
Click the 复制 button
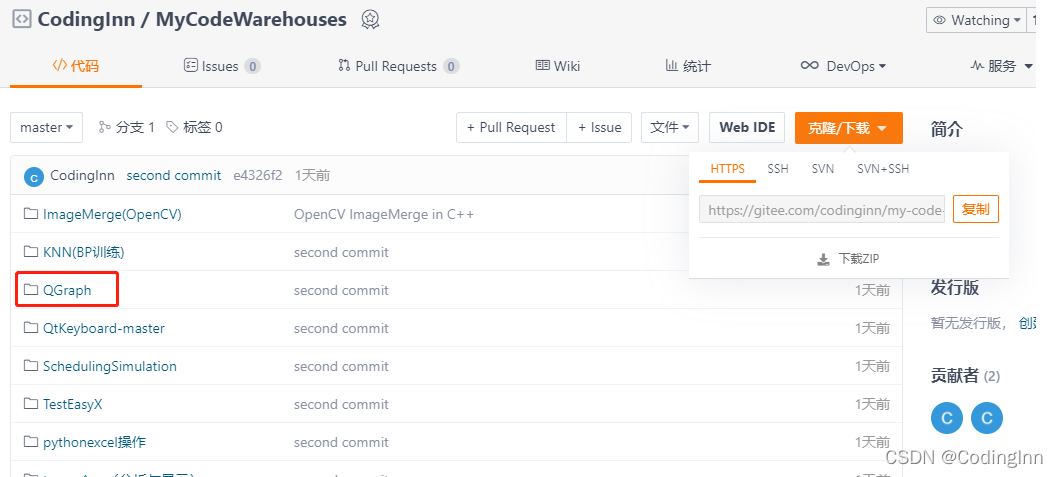[976, 209]
